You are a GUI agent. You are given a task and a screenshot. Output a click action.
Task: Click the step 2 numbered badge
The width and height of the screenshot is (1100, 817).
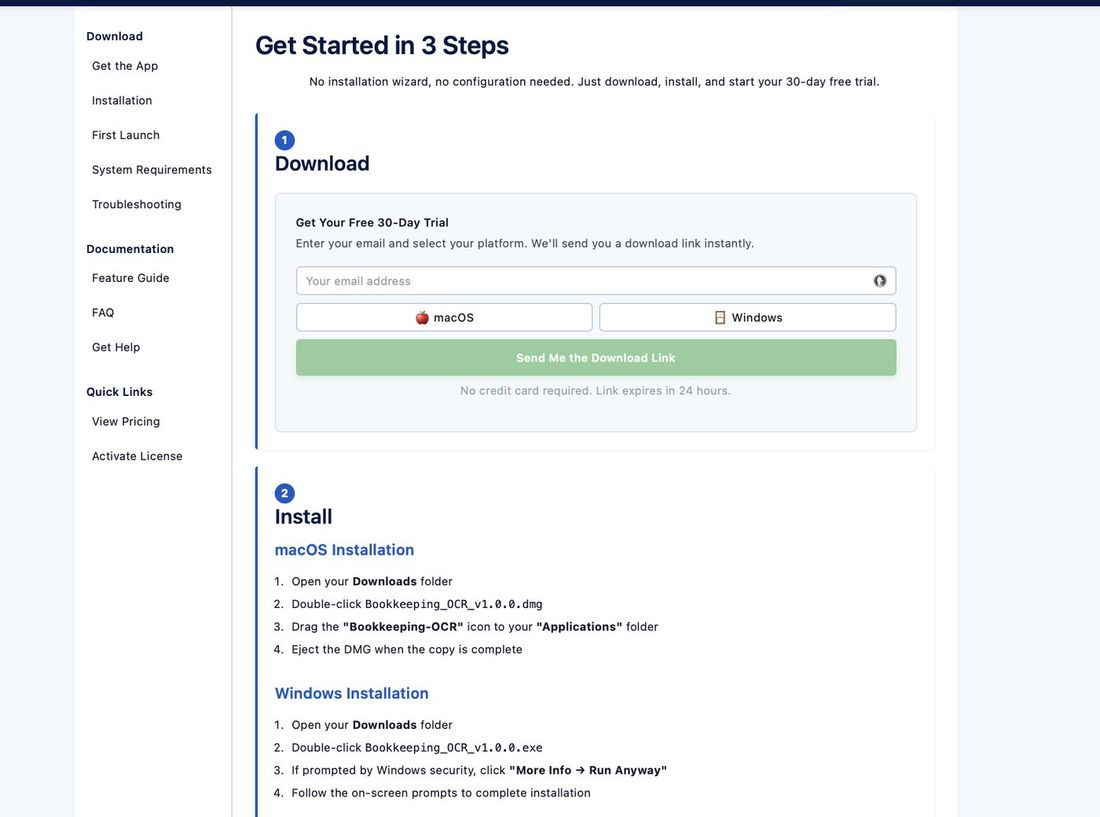[283, 492]
